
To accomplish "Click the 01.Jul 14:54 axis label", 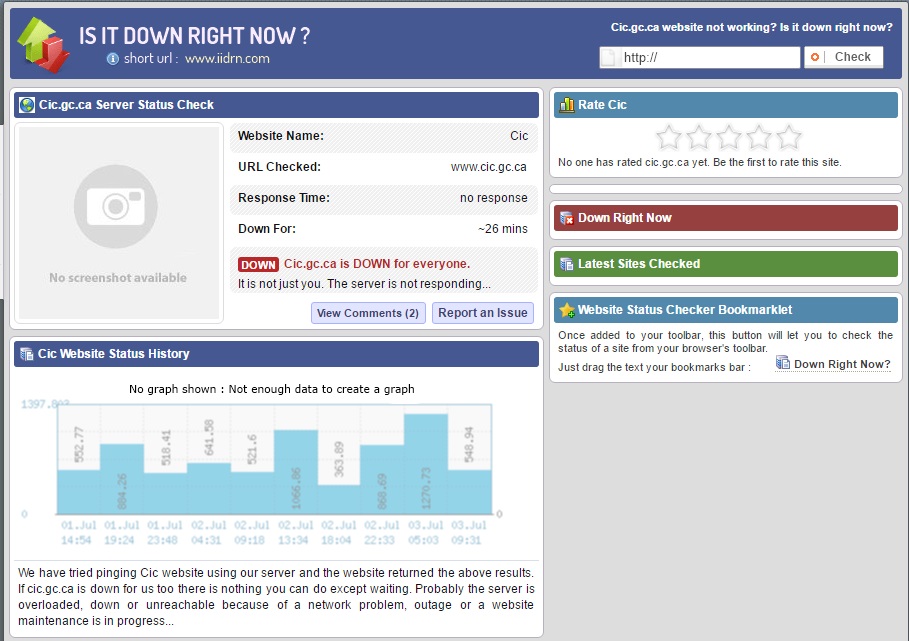I will tap(78, 533).
